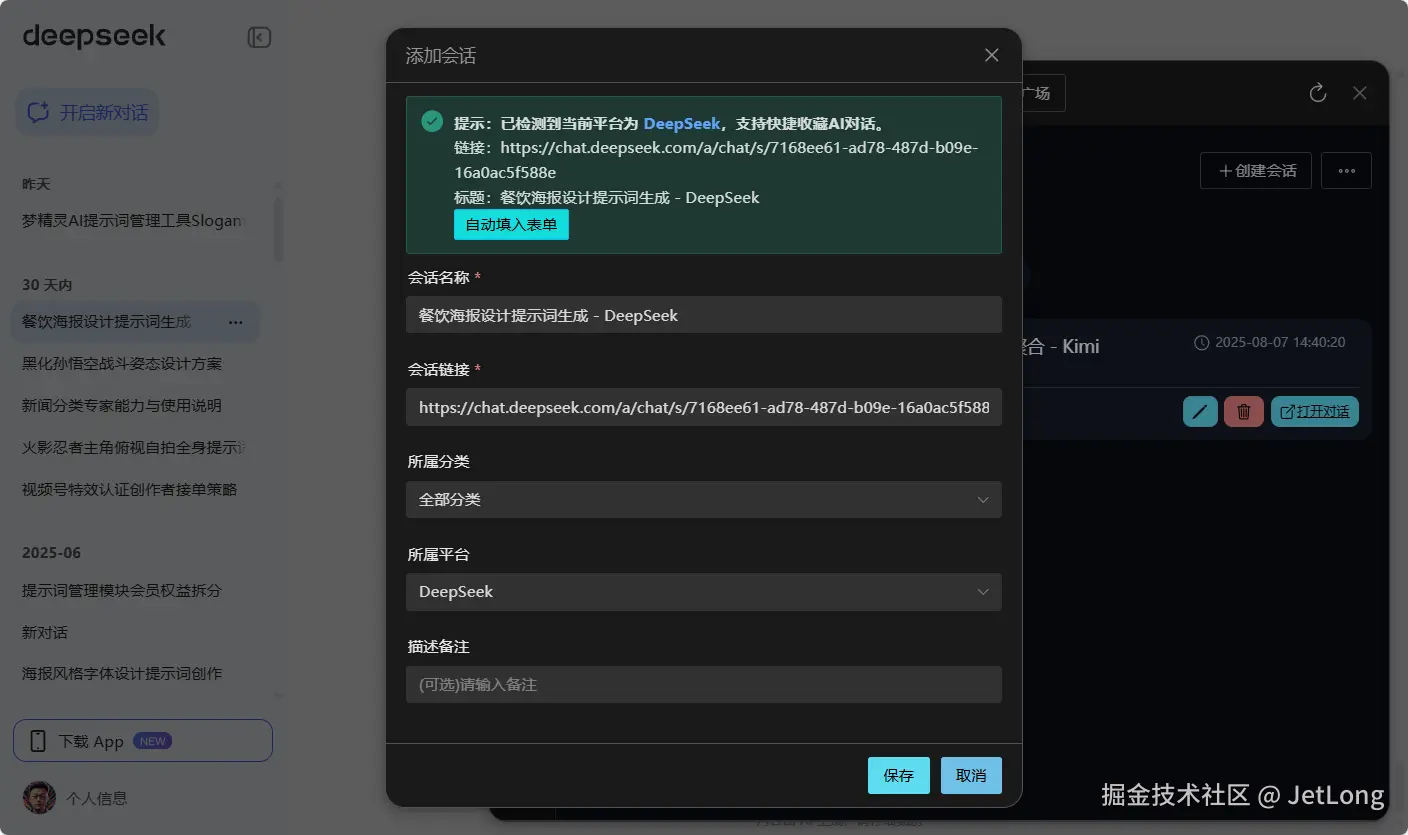Click the 打开对话 button on the Kimi card
This screenshot has height=835, width=1408.
click(1315, 411)
